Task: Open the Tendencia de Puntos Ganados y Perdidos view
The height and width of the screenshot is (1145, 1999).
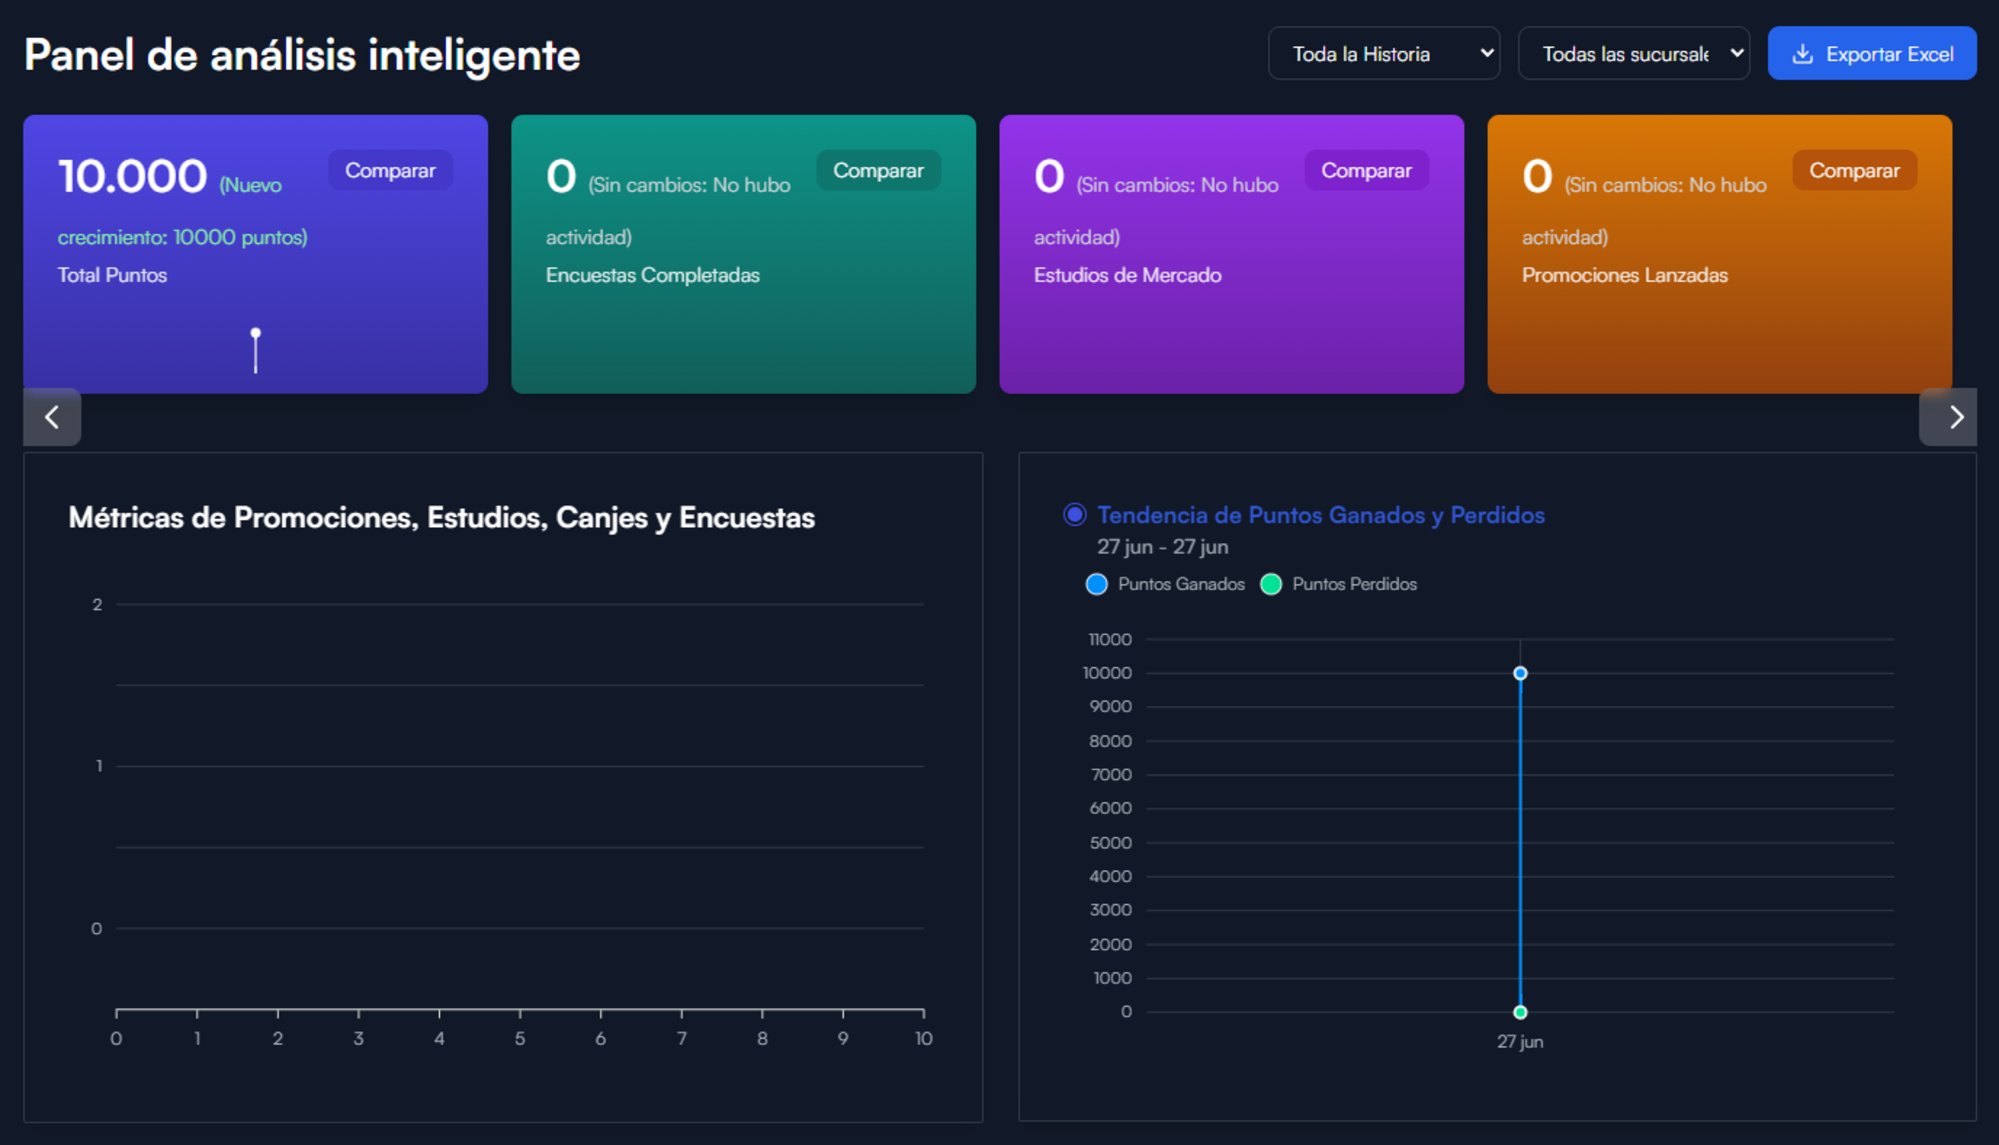Action: point(1321,515)
